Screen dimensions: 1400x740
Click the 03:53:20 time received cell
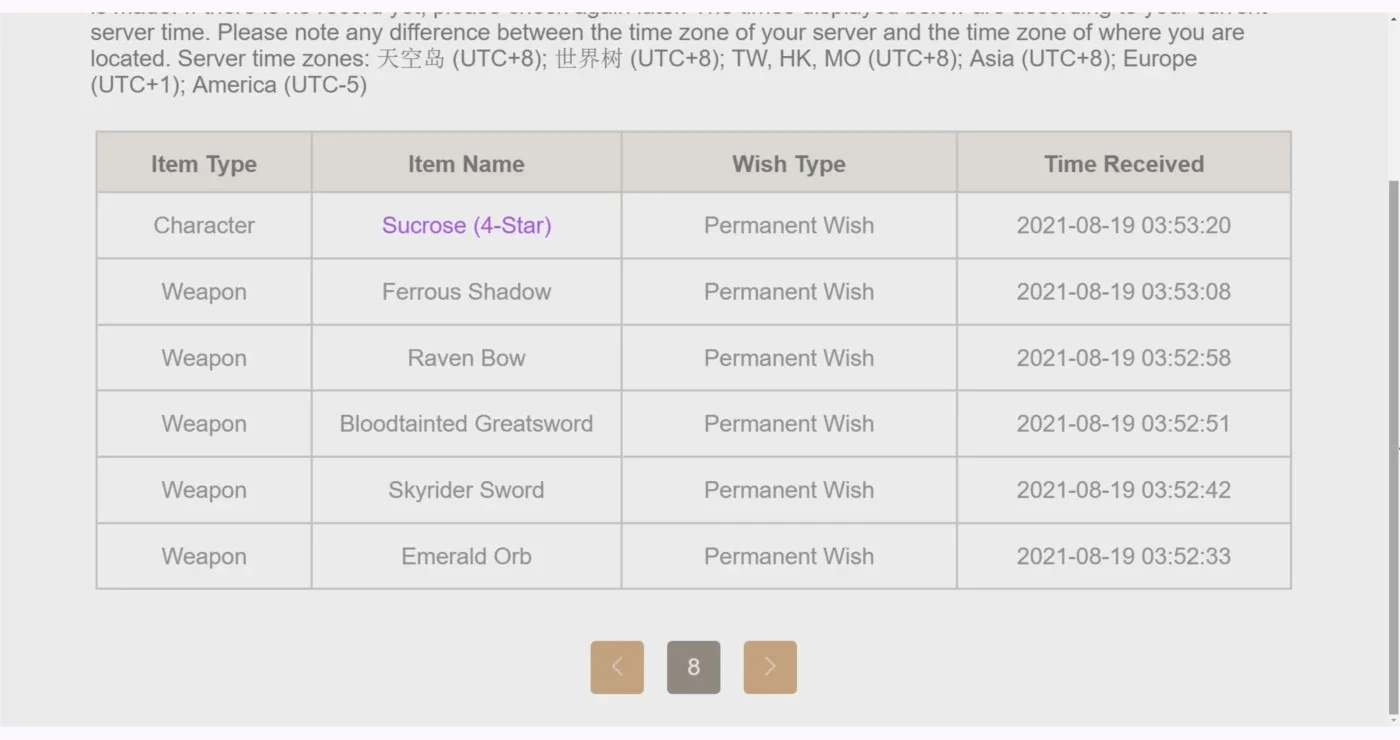tap(1124, 225)
